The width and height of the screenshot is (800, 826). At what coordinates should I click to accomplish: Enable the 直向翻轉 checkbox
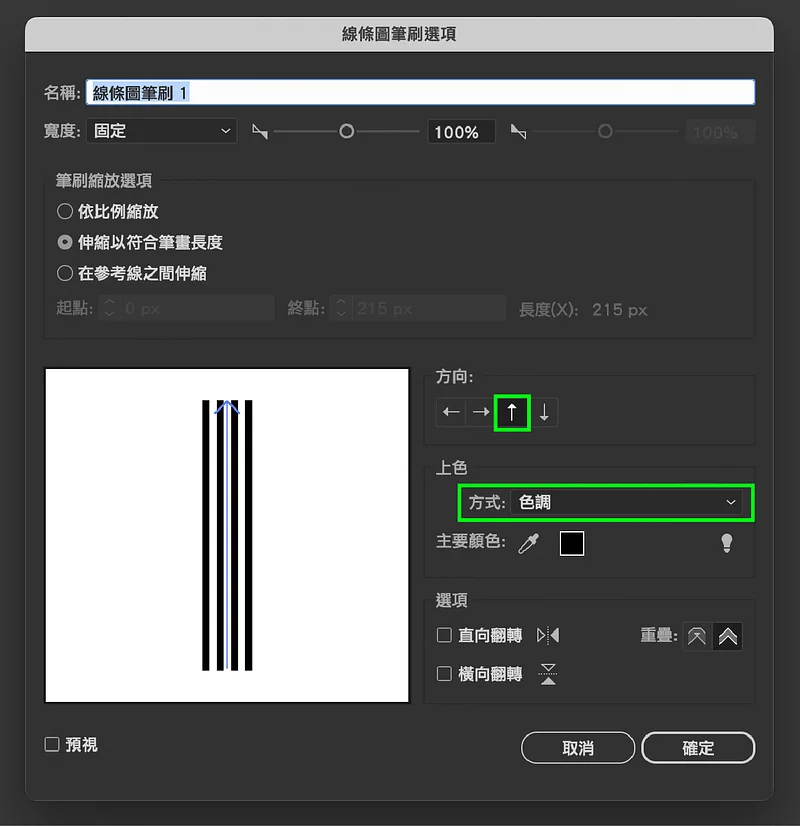445,635
